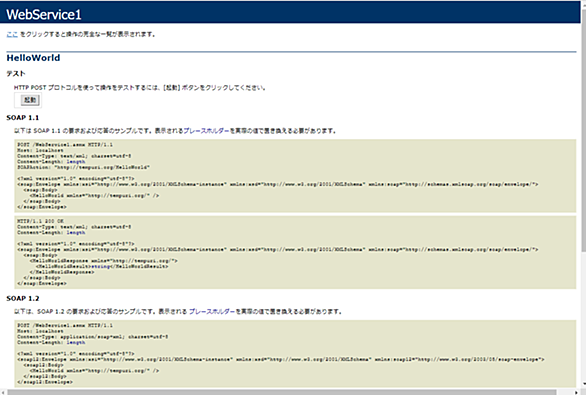
Task: Open the ここ link listing all operations
Action: (x=12, y=34)
